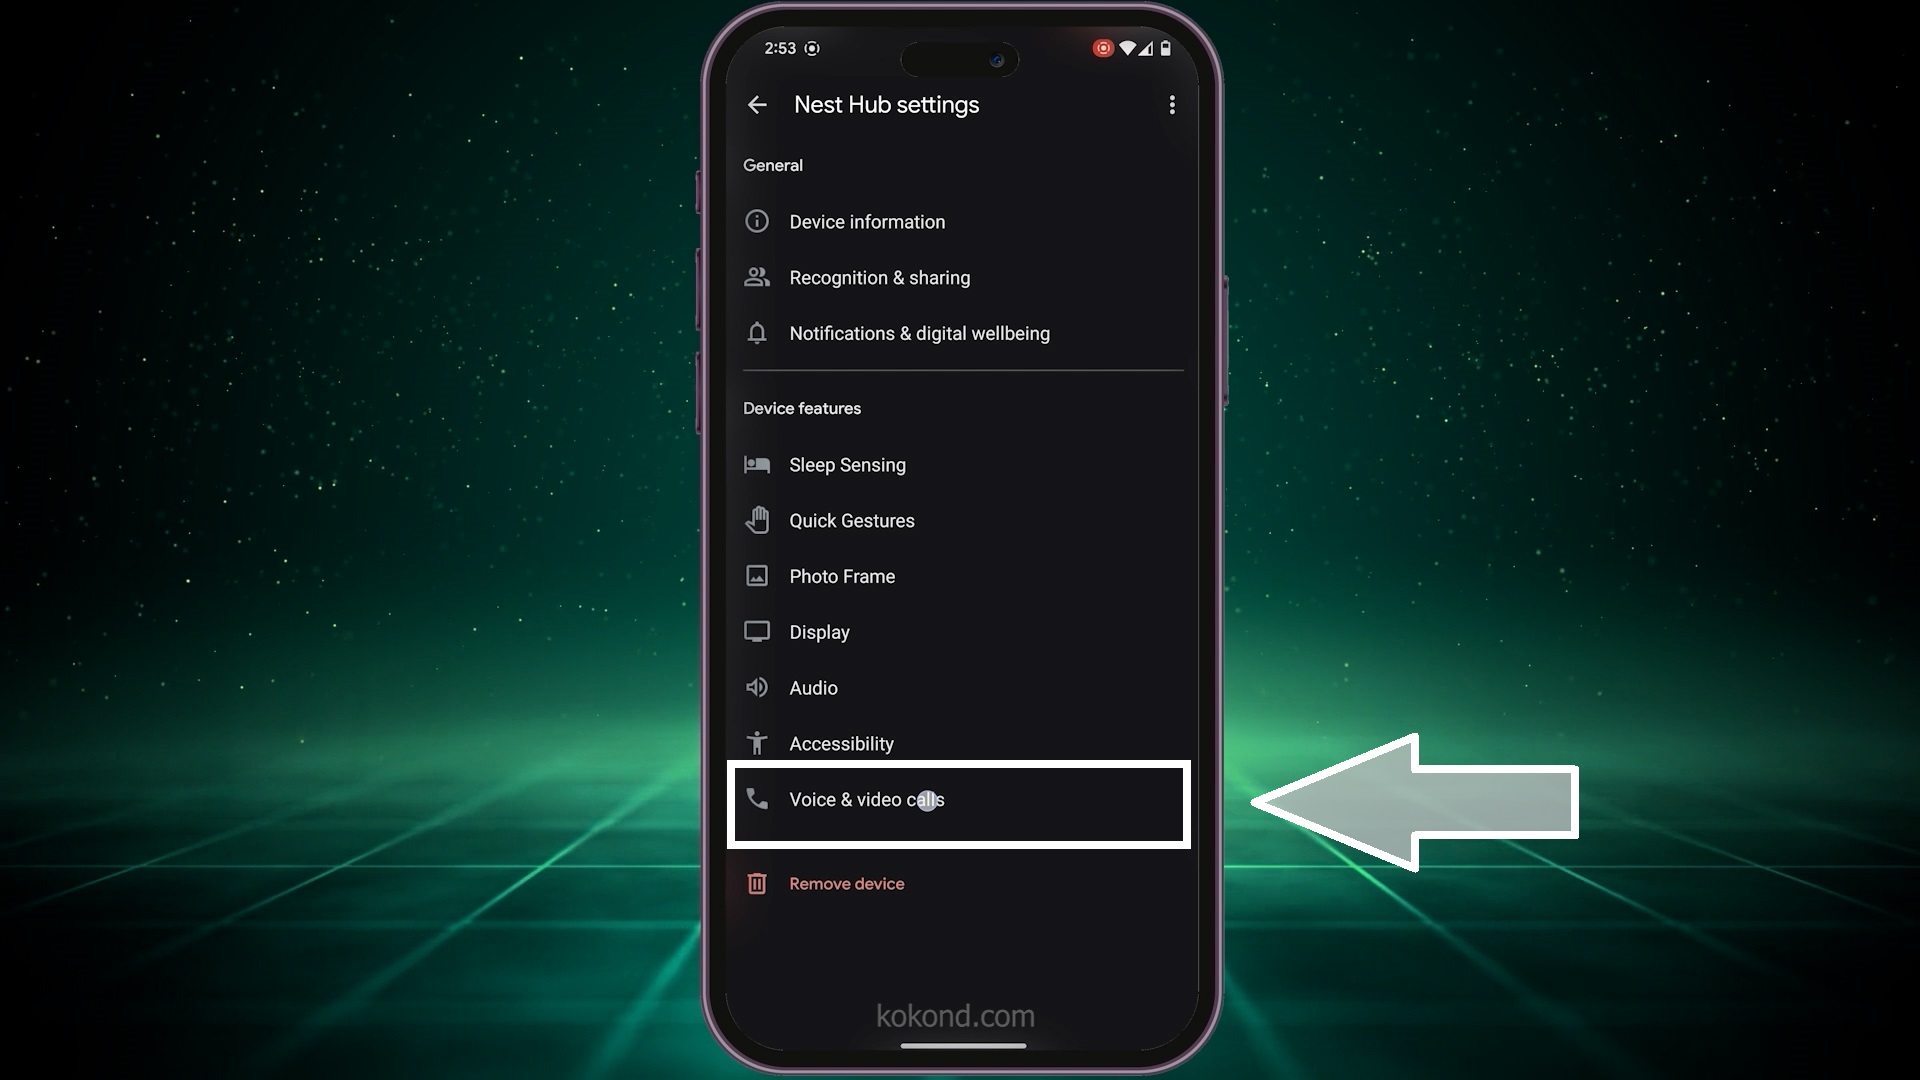Open Accessibility settings
The height and width of the screenshot is (1080, 1920).
coord(841,742)
